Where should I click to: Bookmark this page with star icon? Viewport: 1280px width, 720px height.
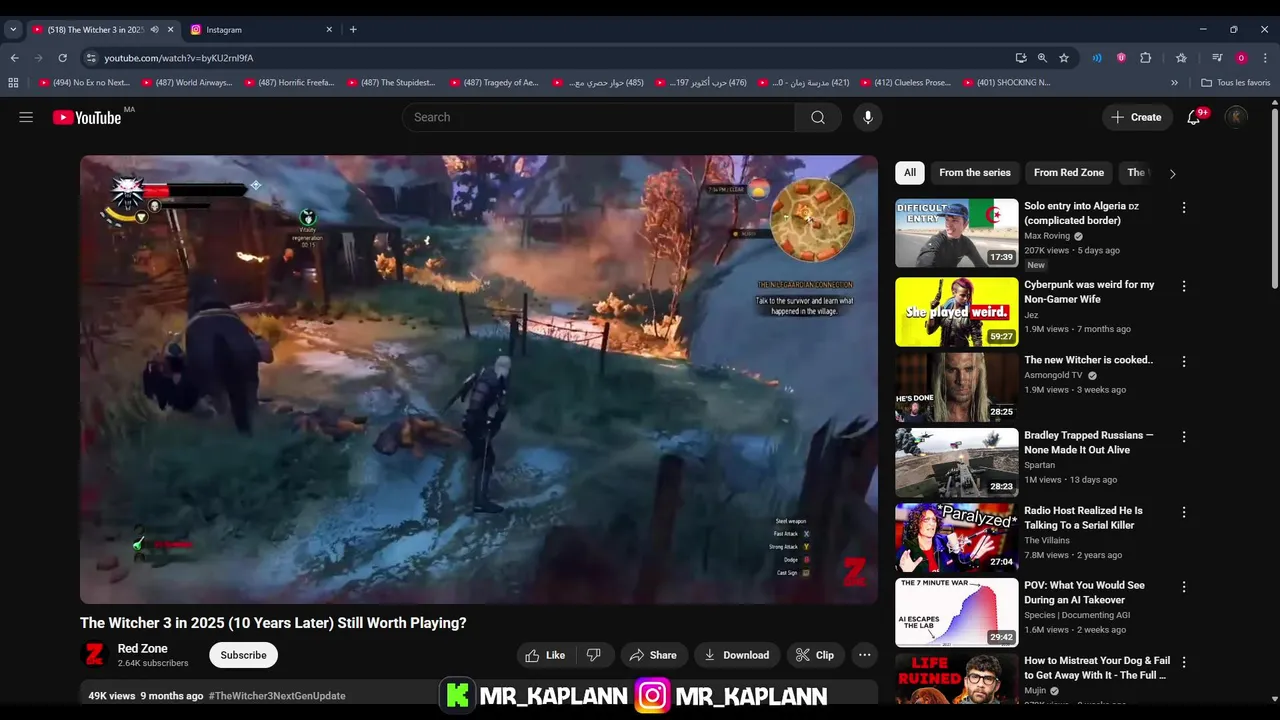coord(1064,58)
